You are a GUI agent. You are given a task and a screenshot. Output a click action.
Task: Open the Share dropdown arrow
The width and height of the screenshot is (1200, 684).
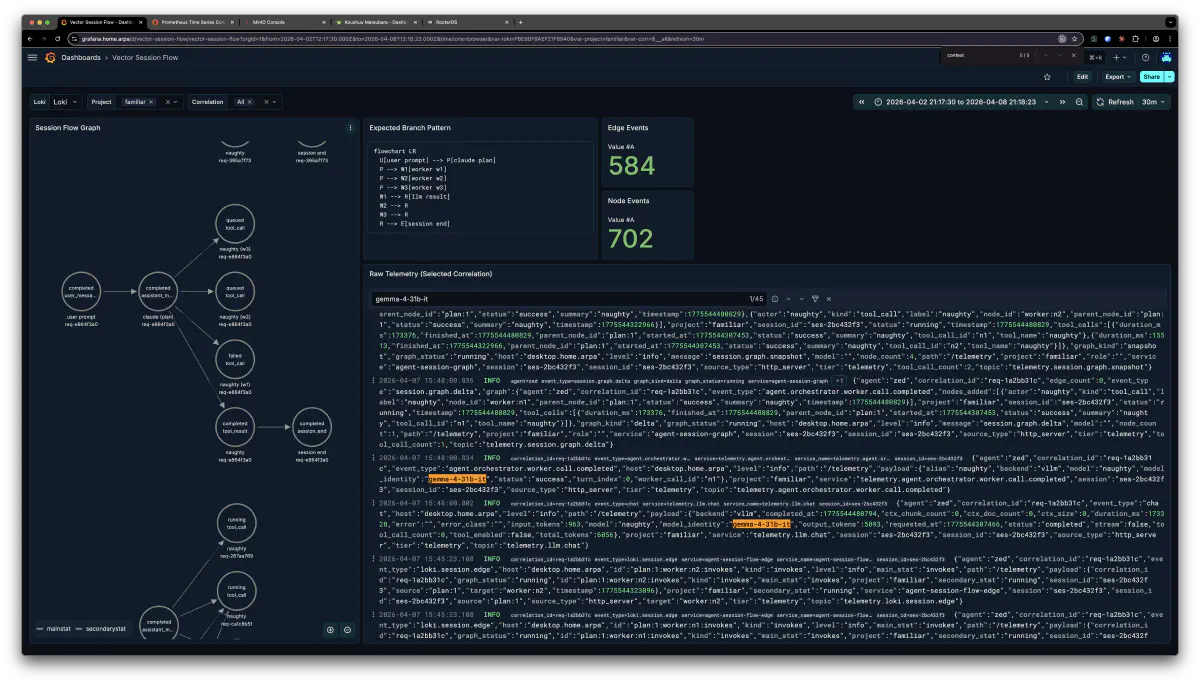(x=1170, y=76)
